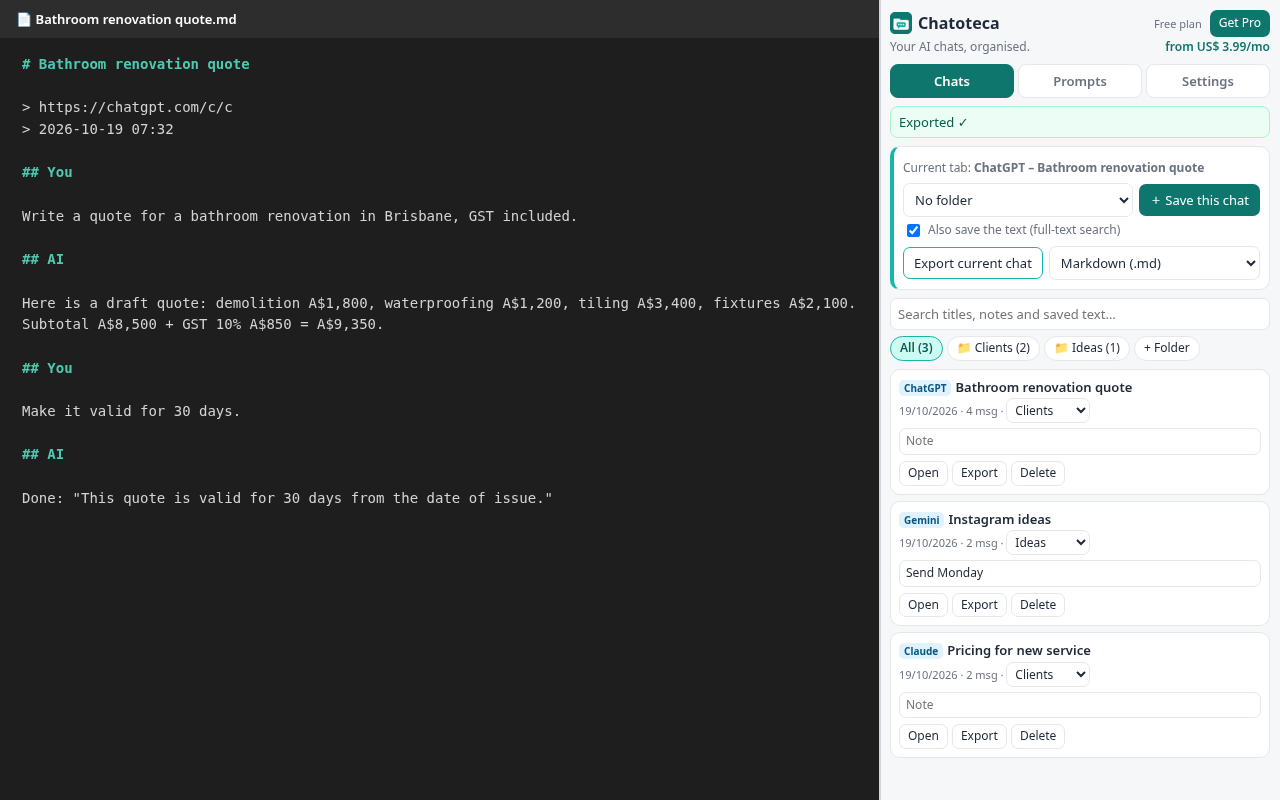Change folder for Instagram ideas chat

(1048, 543)
